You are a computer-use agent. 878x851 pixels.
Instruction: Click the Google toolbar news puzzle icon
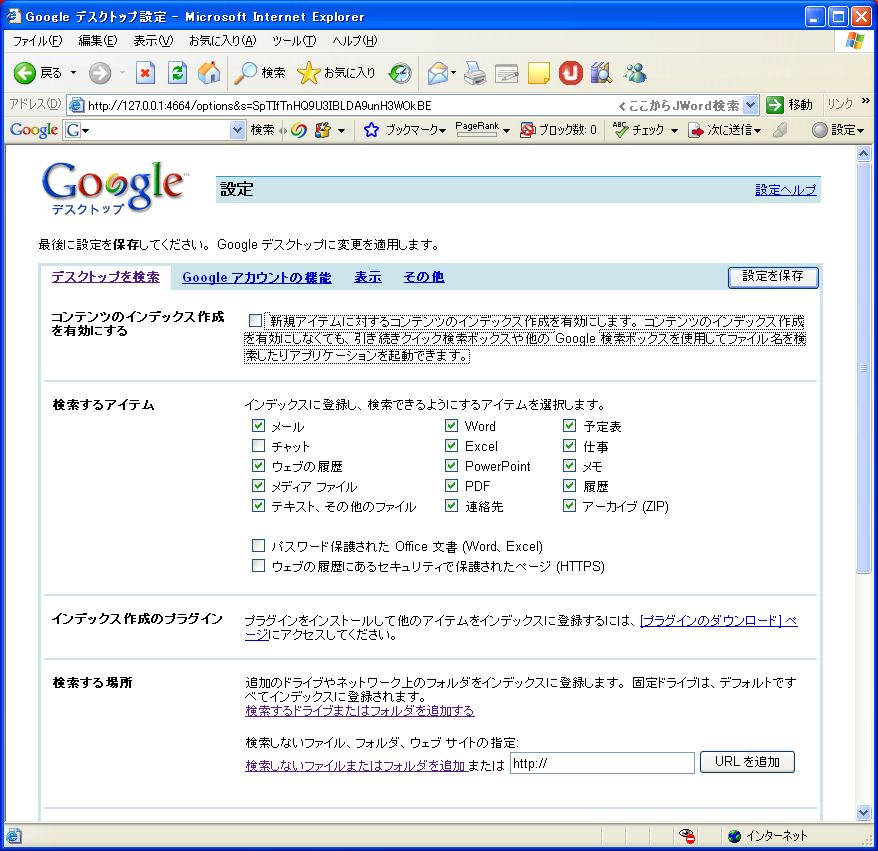tap(323, 130)
